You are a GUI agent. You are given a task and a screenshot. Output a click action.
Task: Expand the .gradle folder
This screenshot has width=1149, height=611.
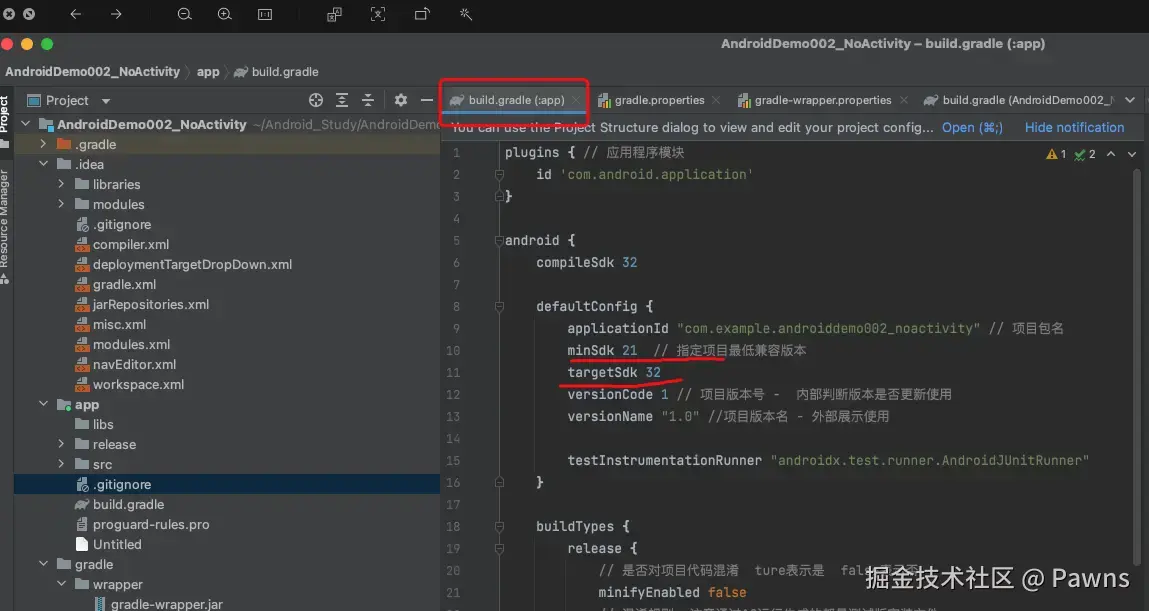click(x=44, y=144)
